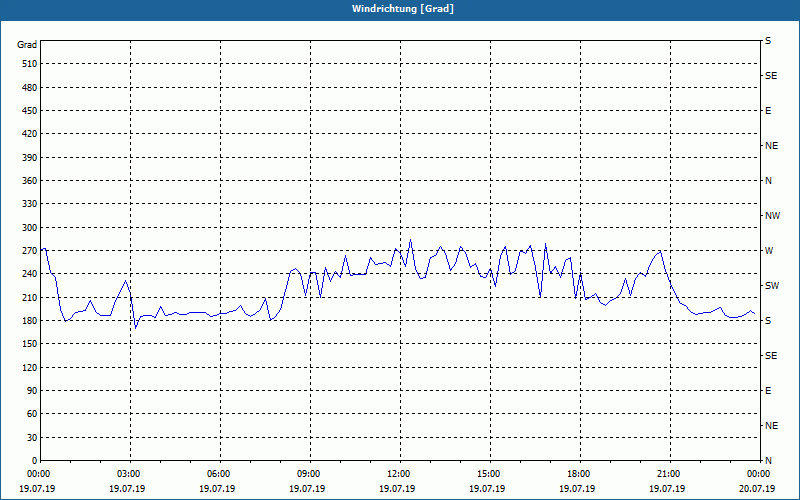Click the 450 y-axis value

30,111
